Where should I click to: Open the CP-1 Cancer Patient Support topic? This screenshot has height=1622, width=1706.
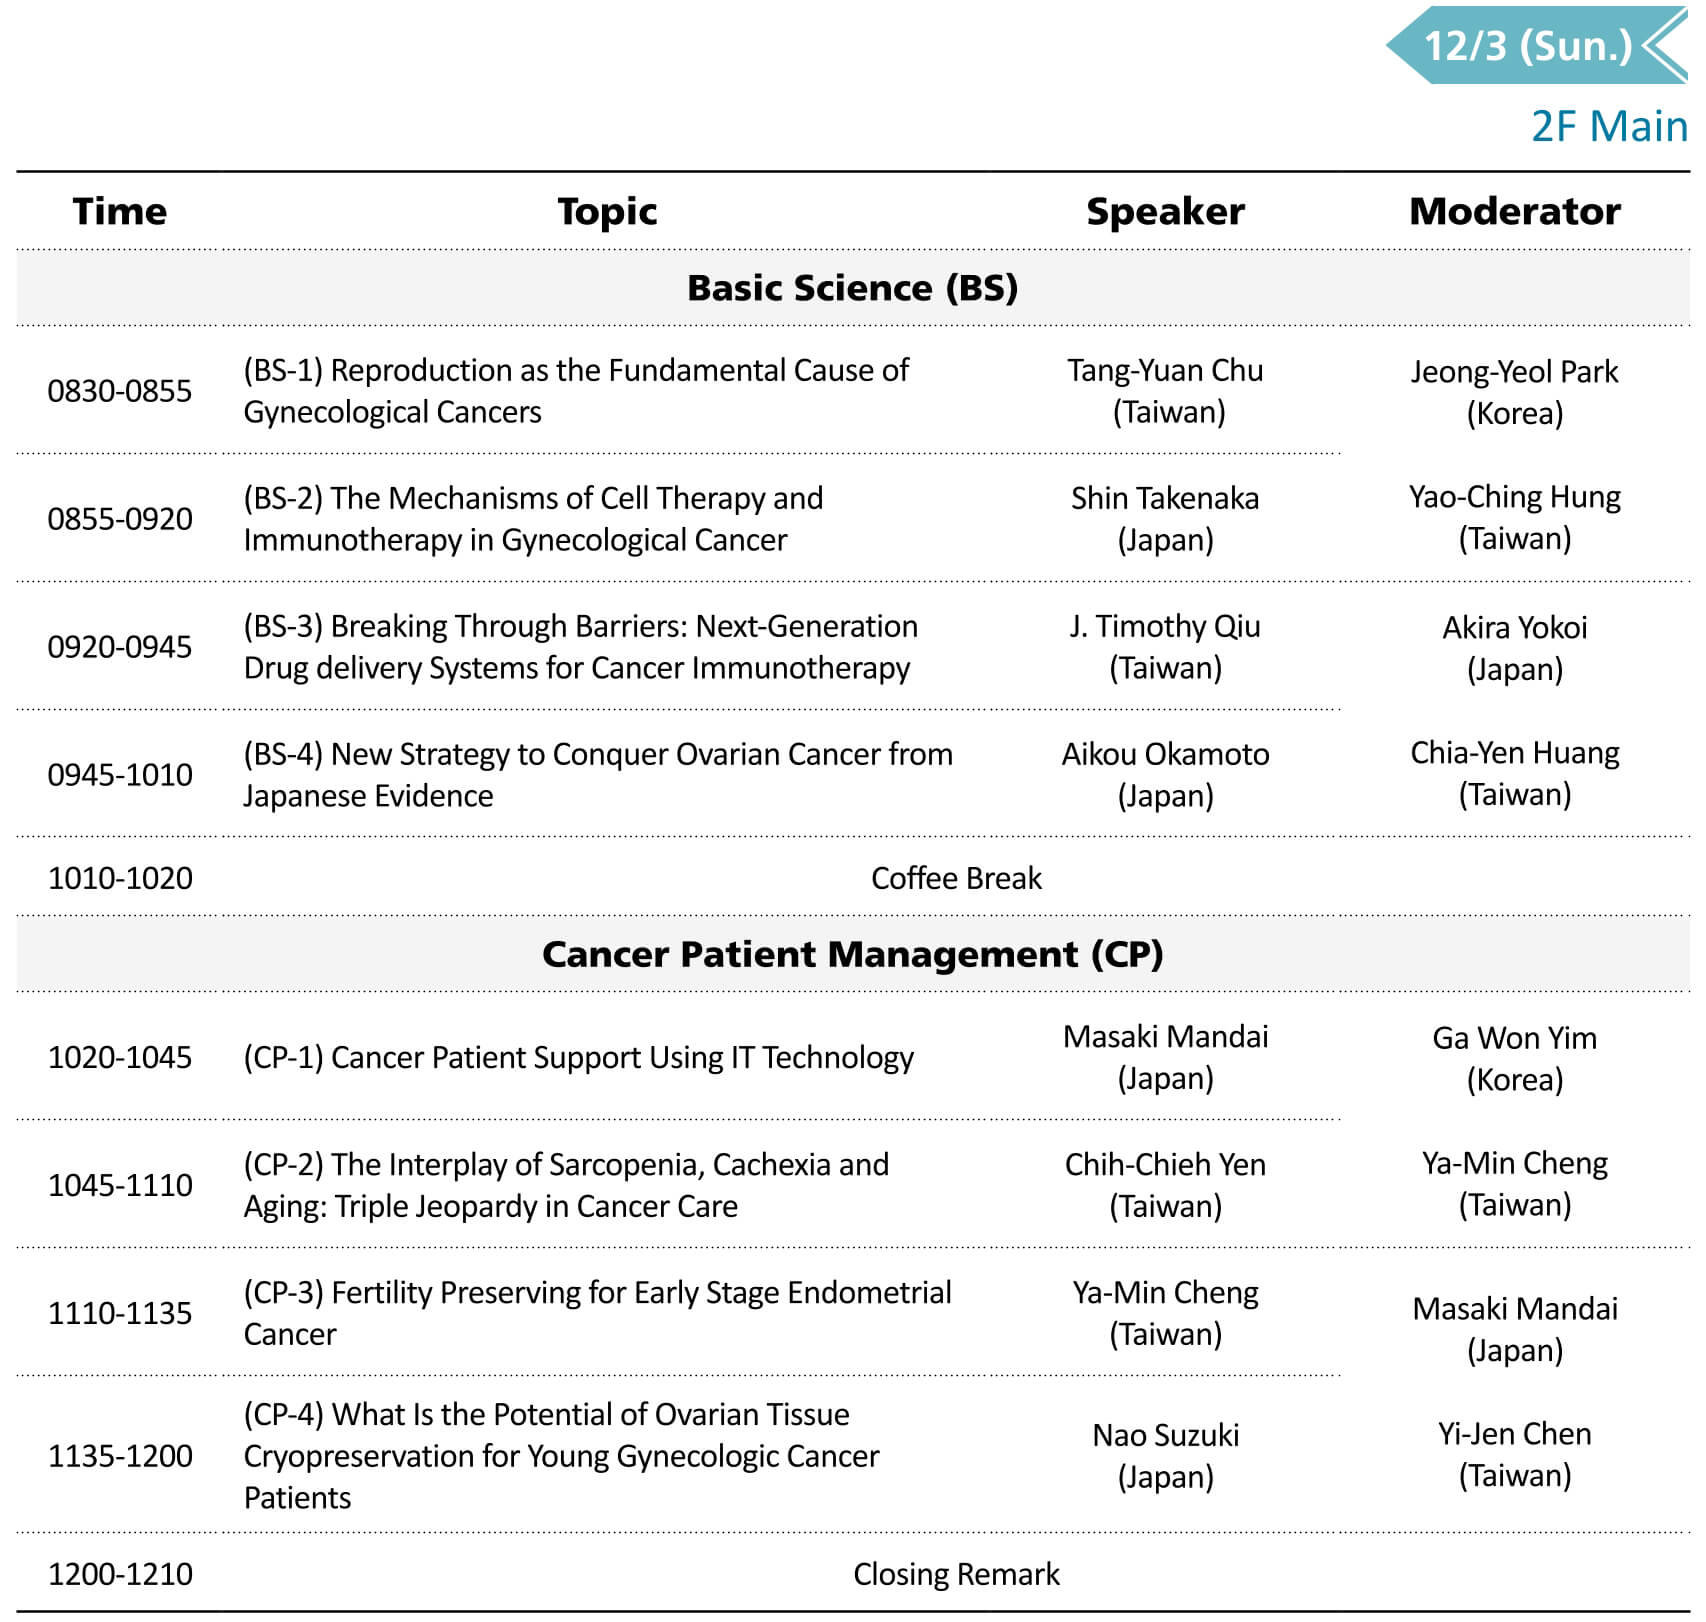tap(578, 1058)
